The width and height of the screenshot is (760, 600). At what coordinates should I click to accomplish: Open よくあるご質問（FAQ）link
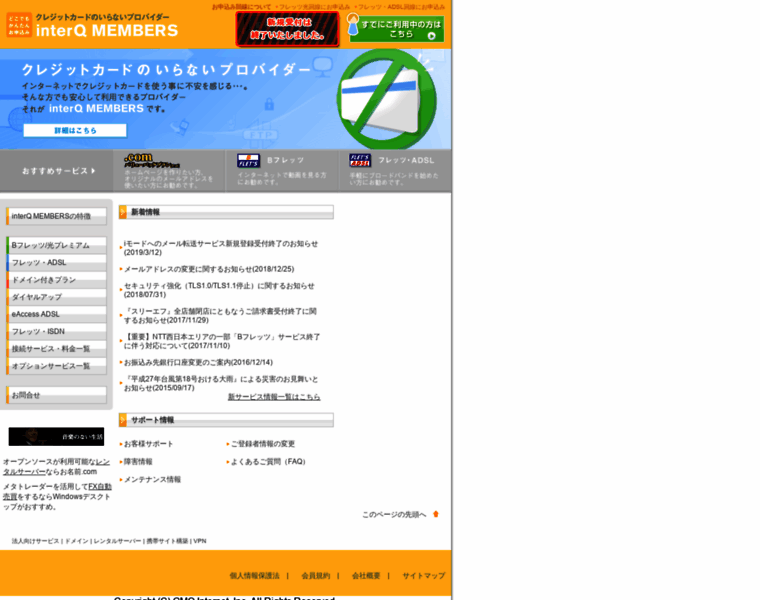(x=269, y=462)
